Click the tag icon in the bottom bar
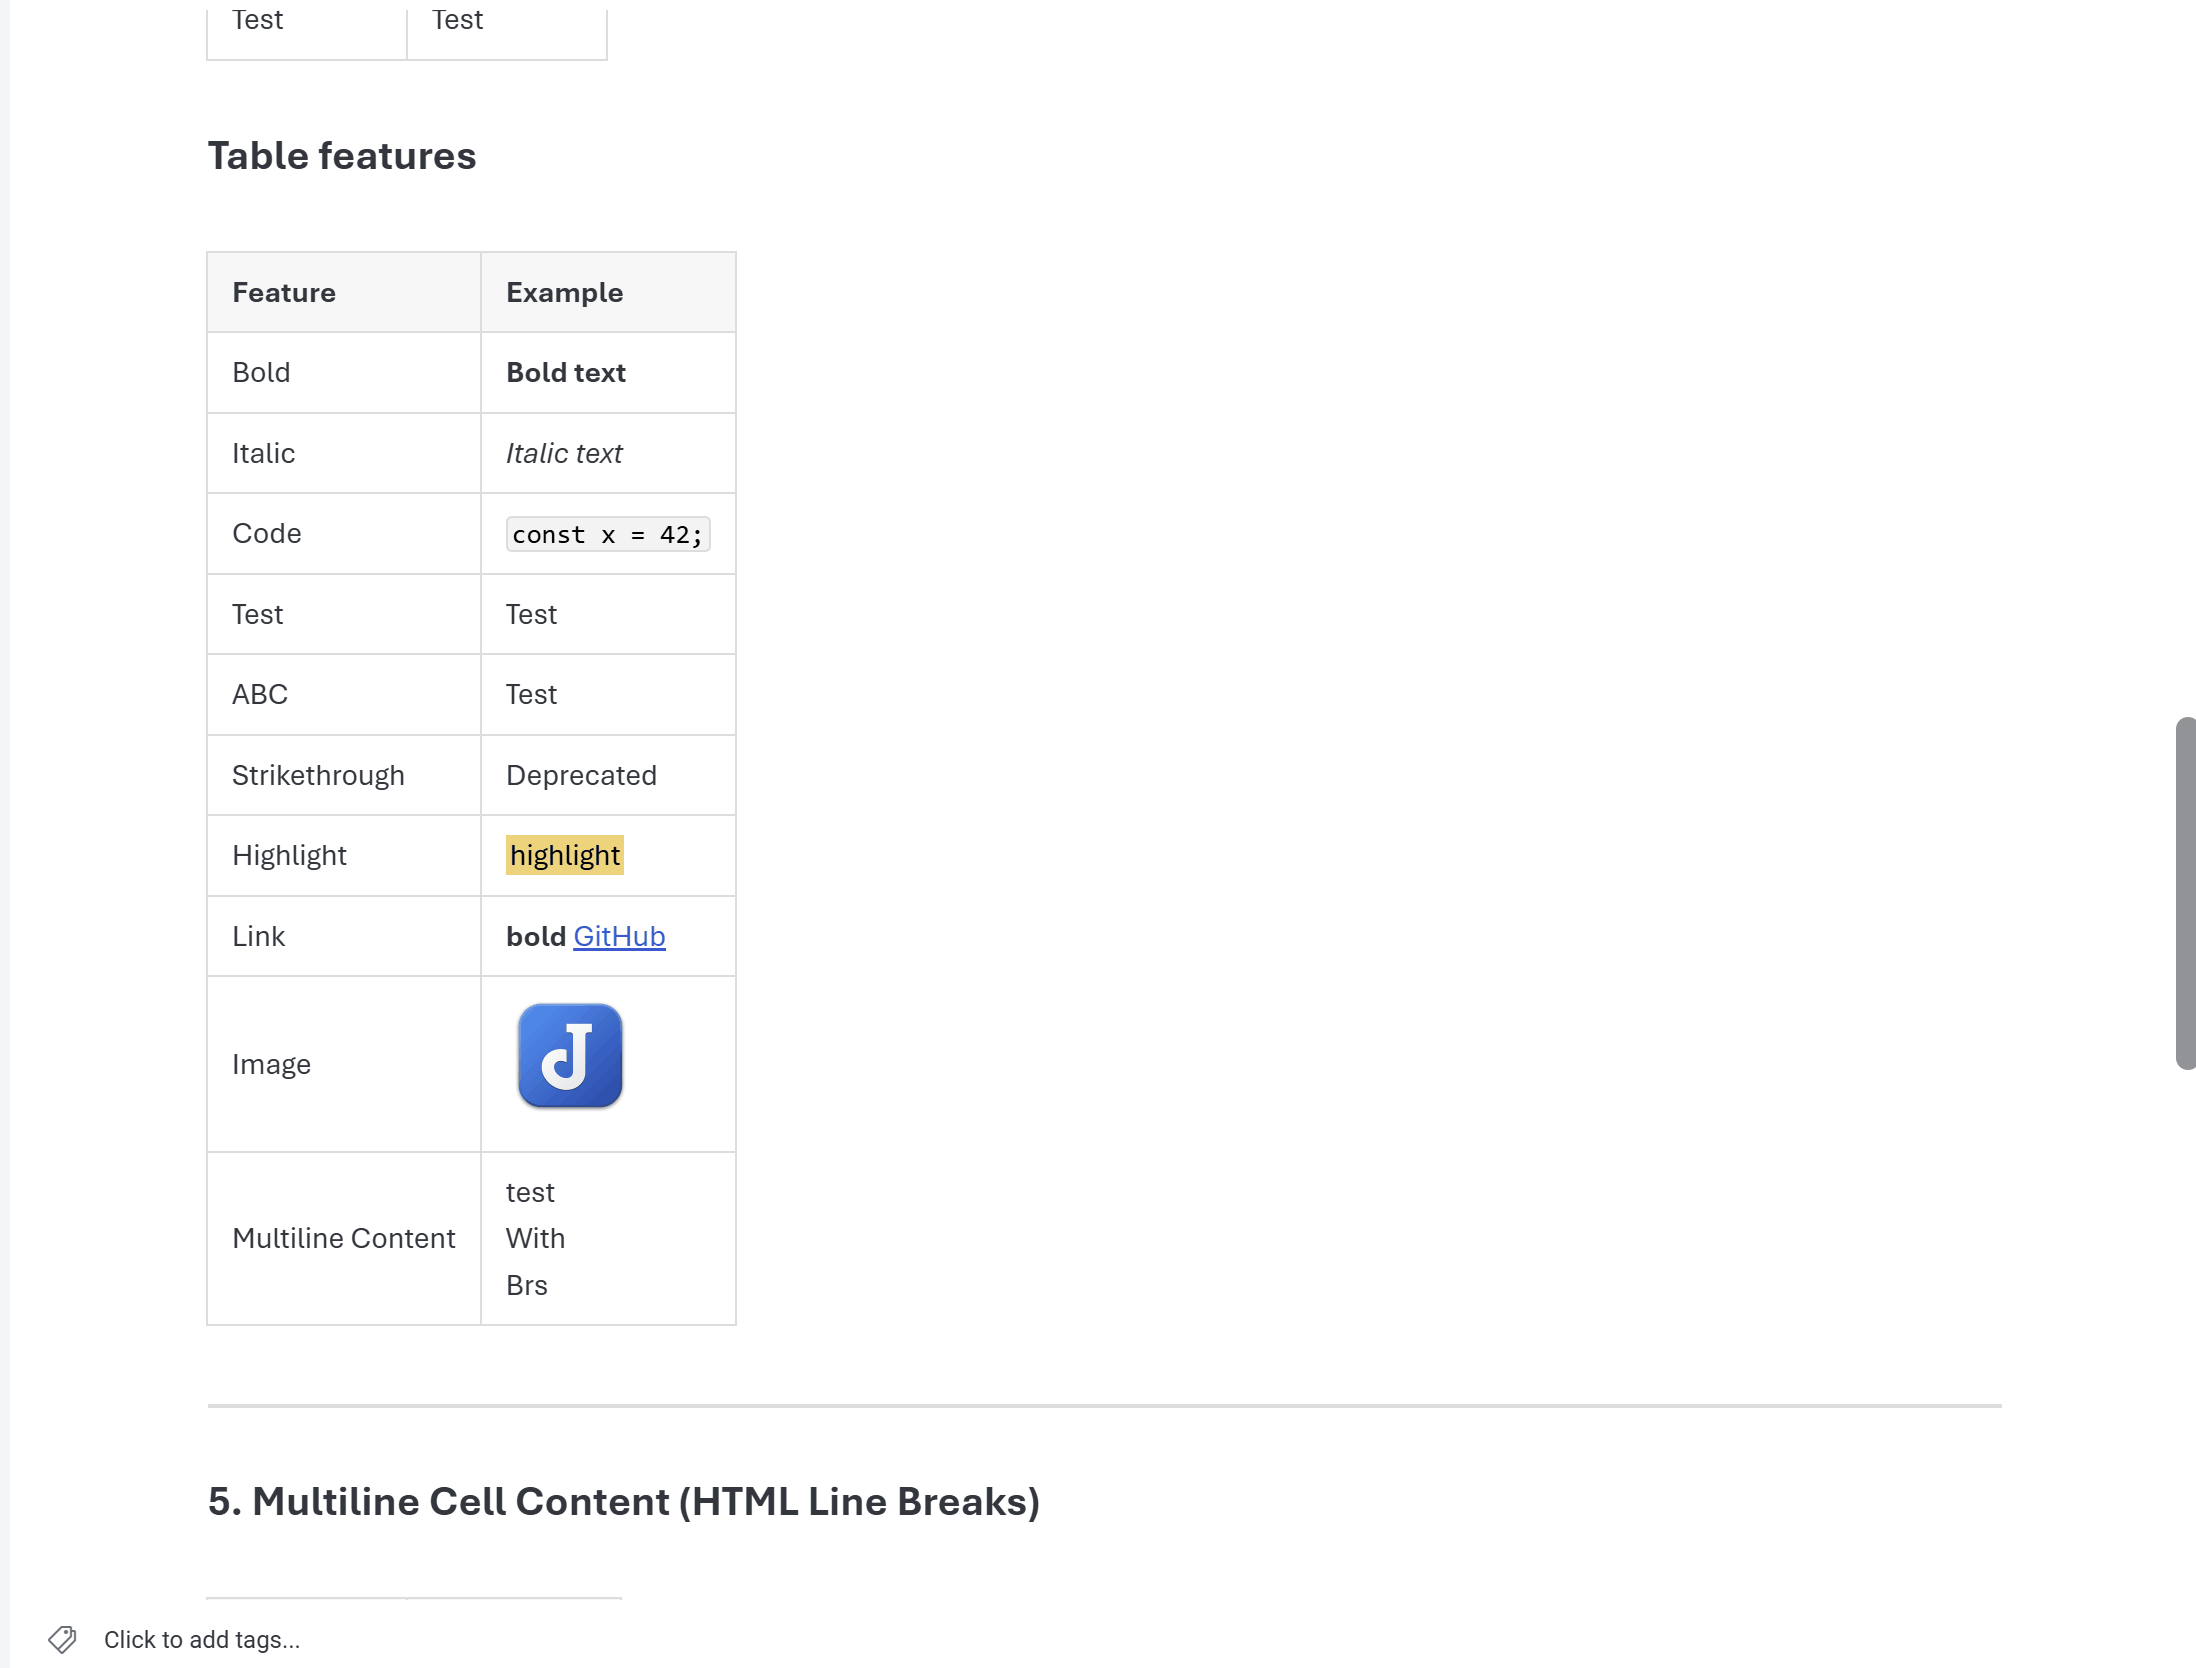 coord(62,1639)
